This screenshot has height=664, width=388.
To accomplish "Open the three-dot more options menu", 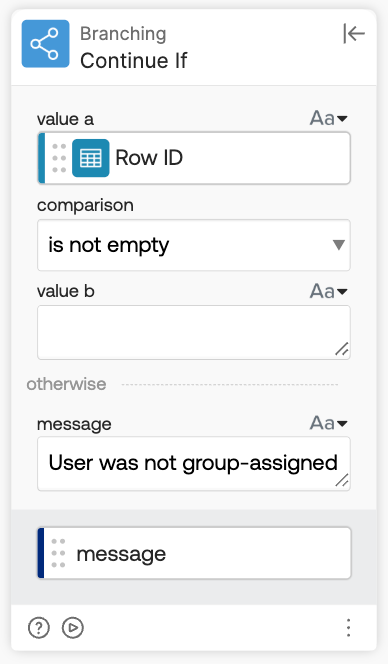I will click(348, 628).
